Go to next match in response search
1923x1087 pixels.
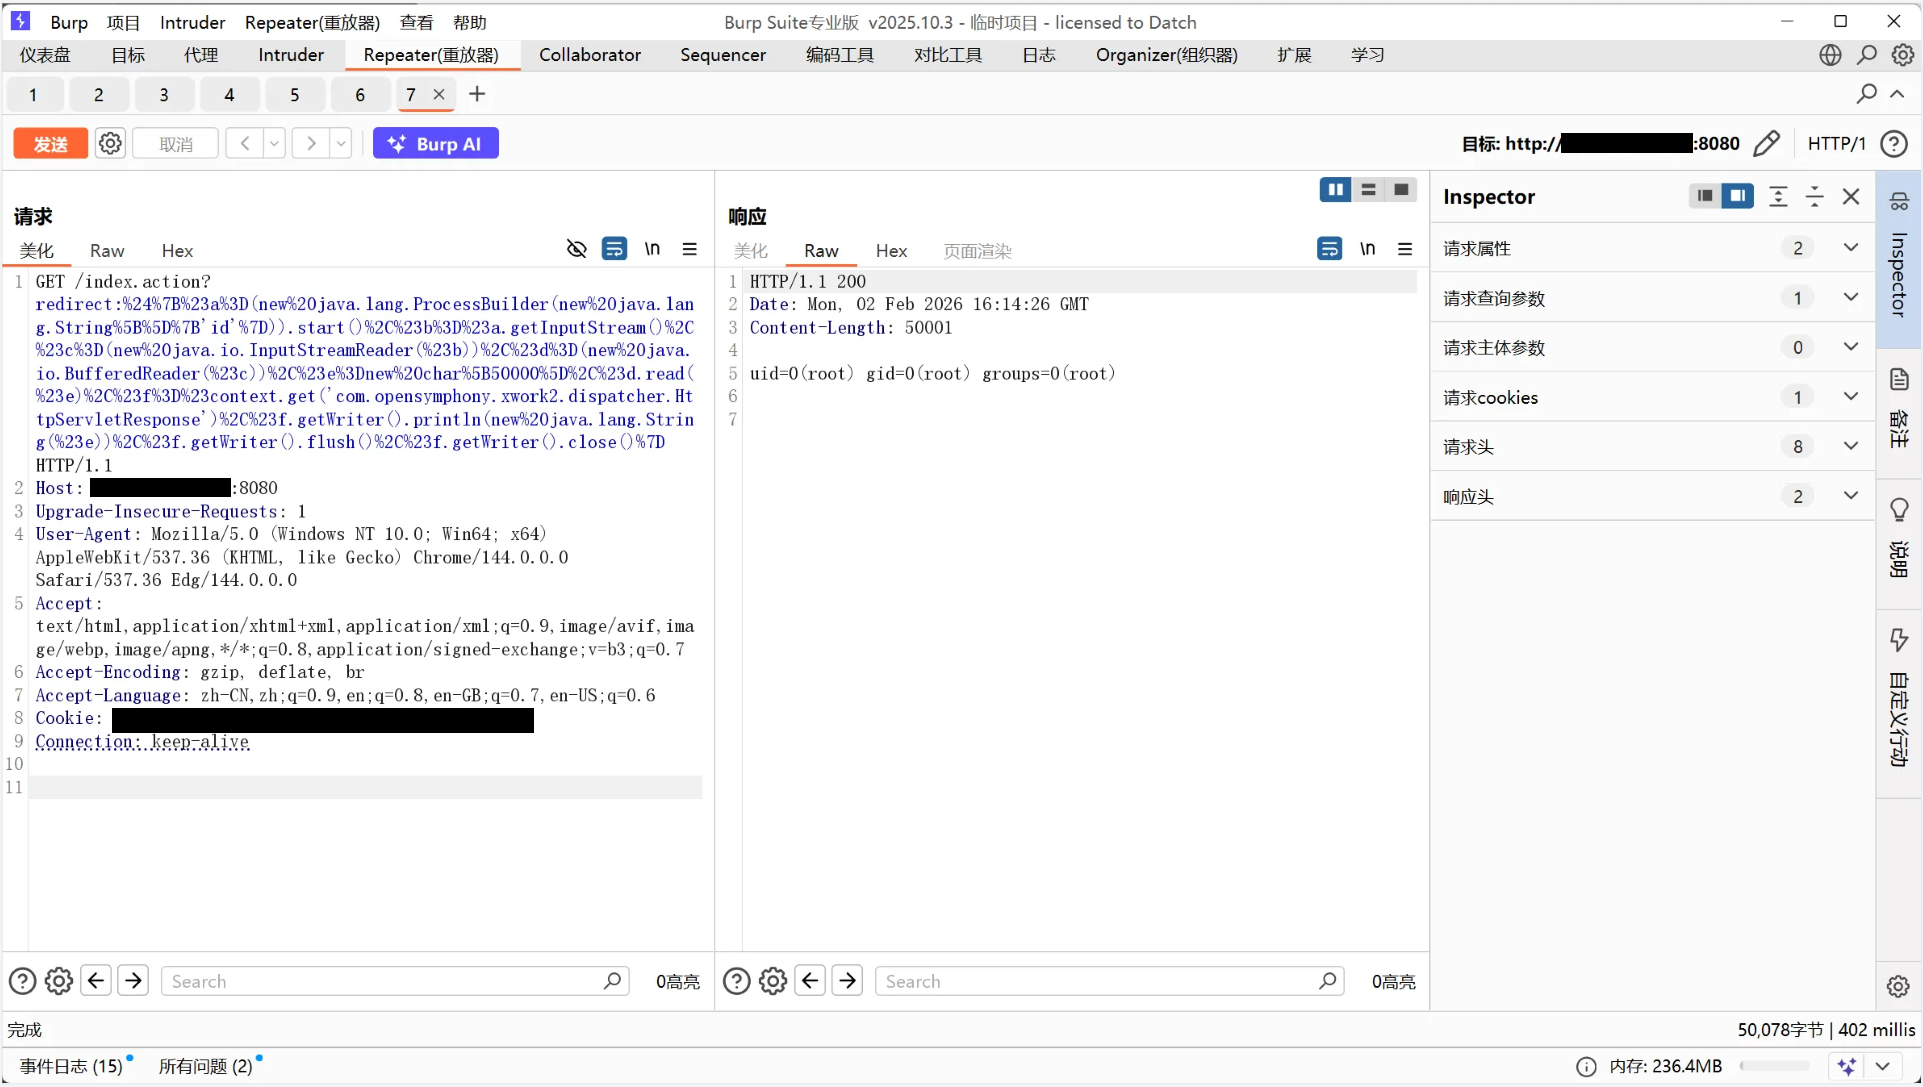tap(848, 981)
